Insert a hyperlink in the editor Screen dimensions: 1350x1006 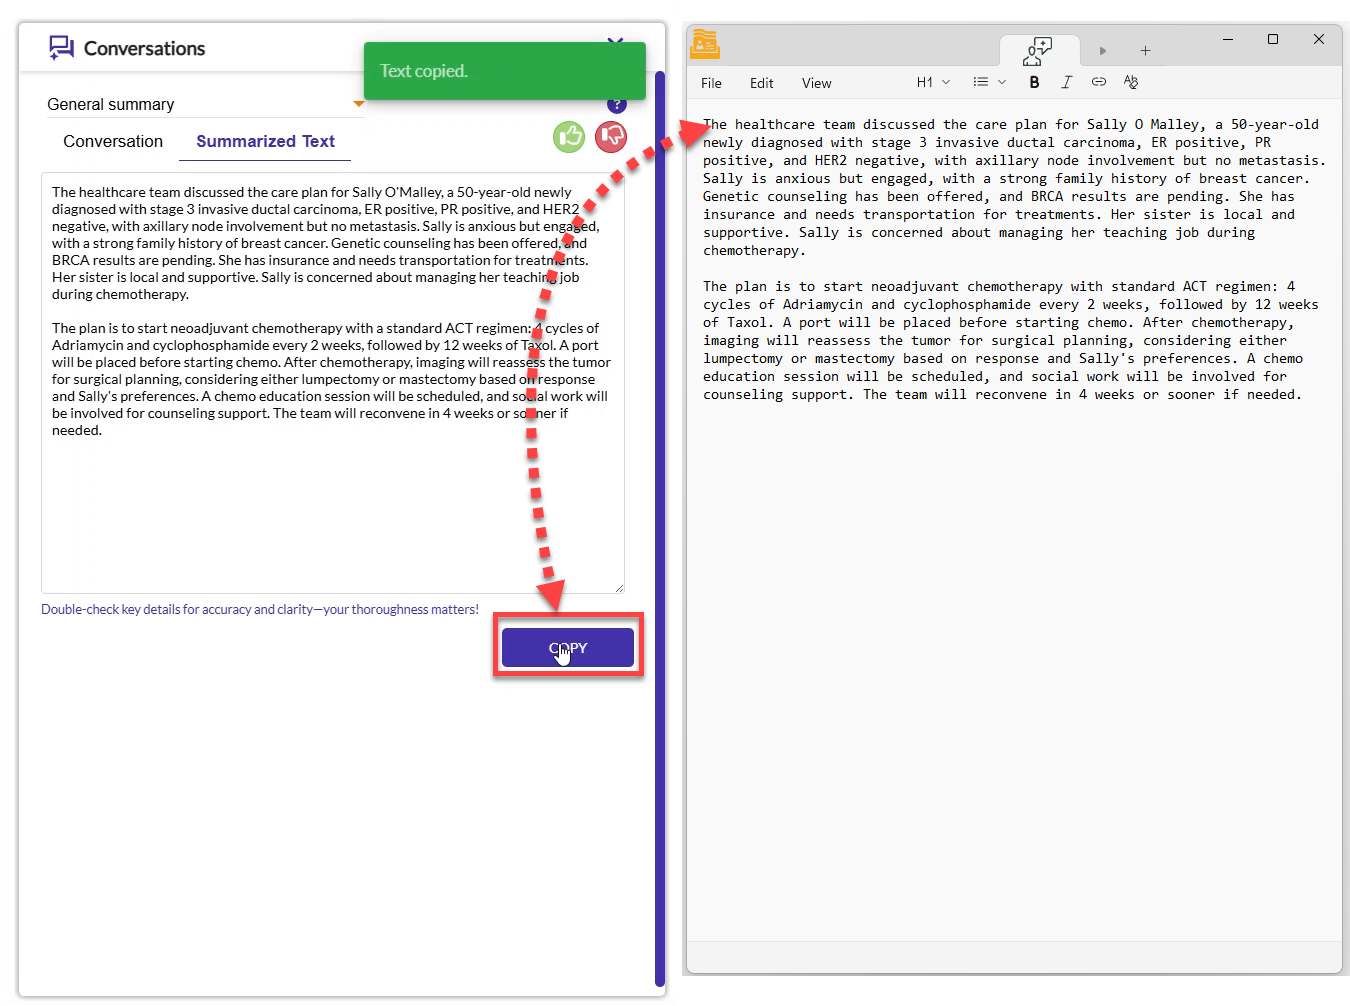click(x=1099, y=82)
